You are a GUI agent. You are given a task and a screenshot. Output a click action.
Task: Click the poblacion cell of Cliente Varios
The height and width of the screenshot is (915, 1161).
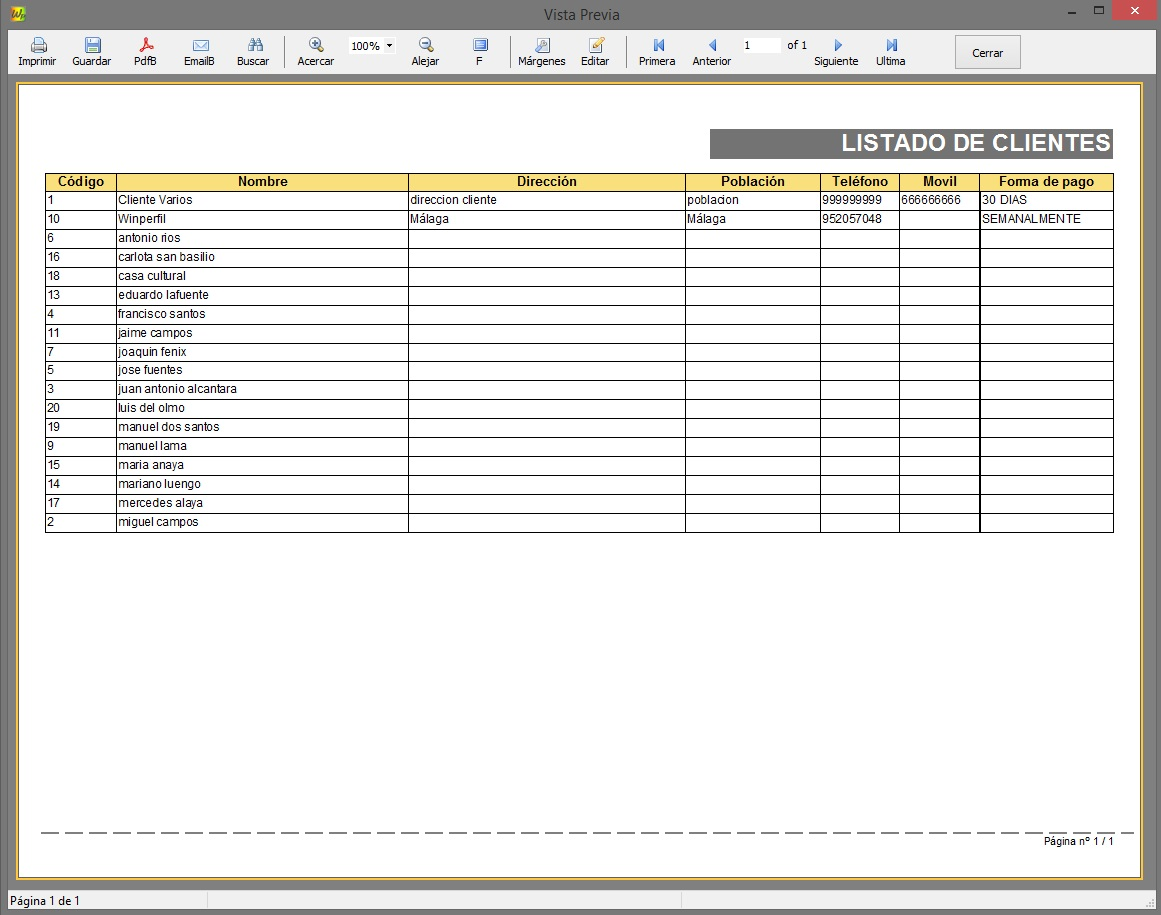(752, 201)
